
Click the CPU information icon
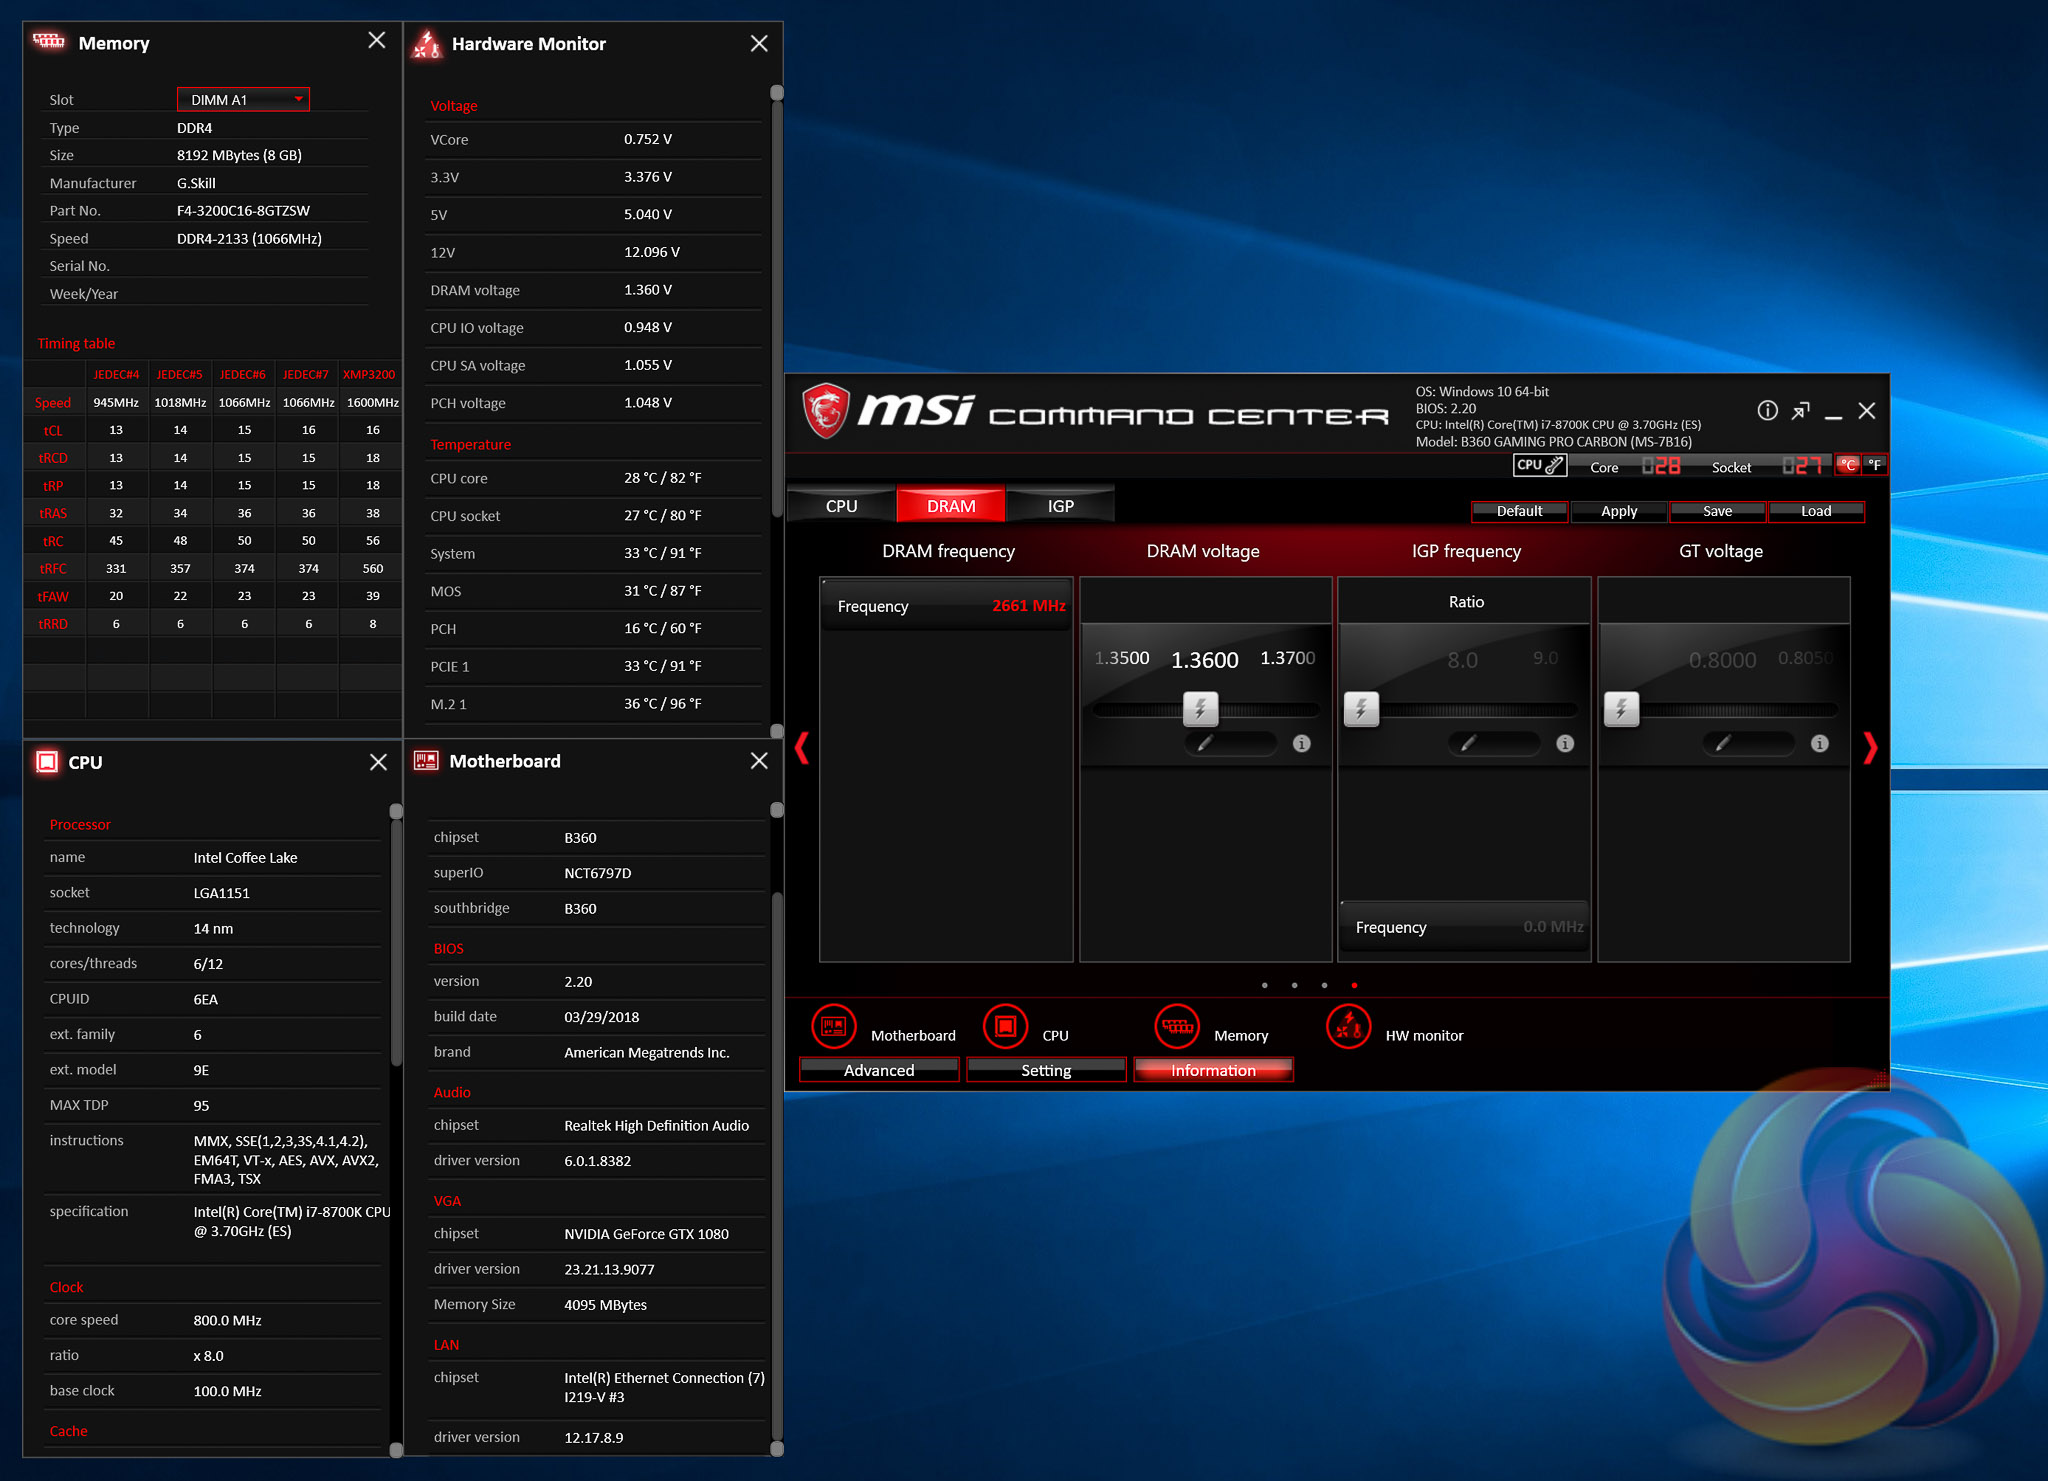[x=1006, y=1027]
